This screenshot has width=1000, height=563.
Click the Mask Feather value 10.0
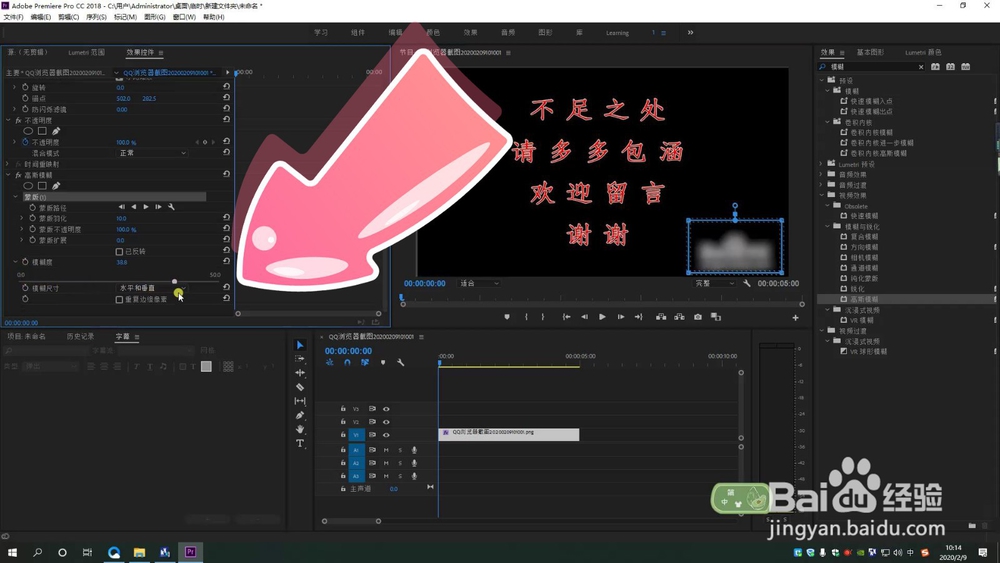pos(121,219)
